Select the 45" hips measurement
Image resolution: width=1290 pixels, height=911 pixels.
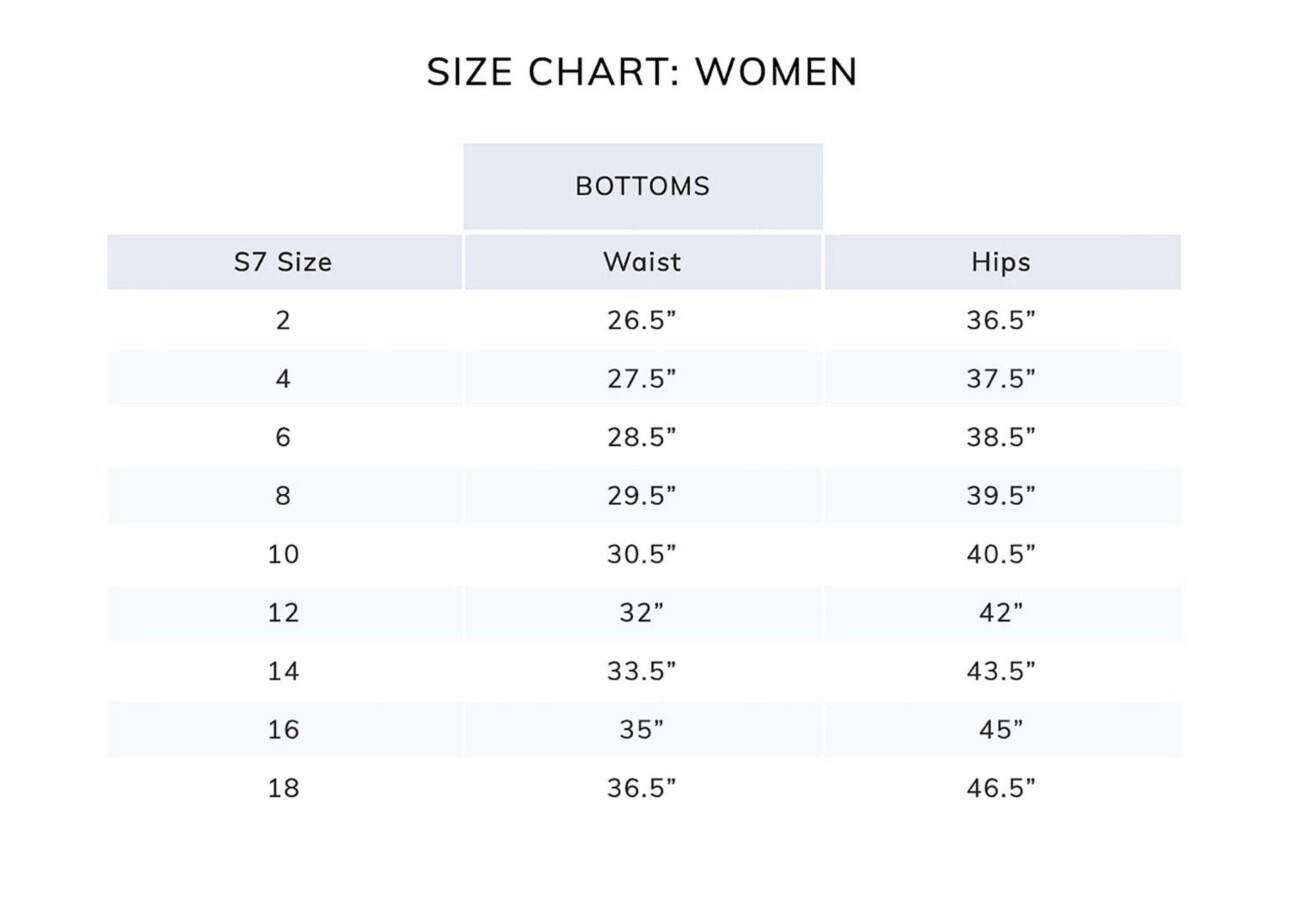pos(1000,729)
